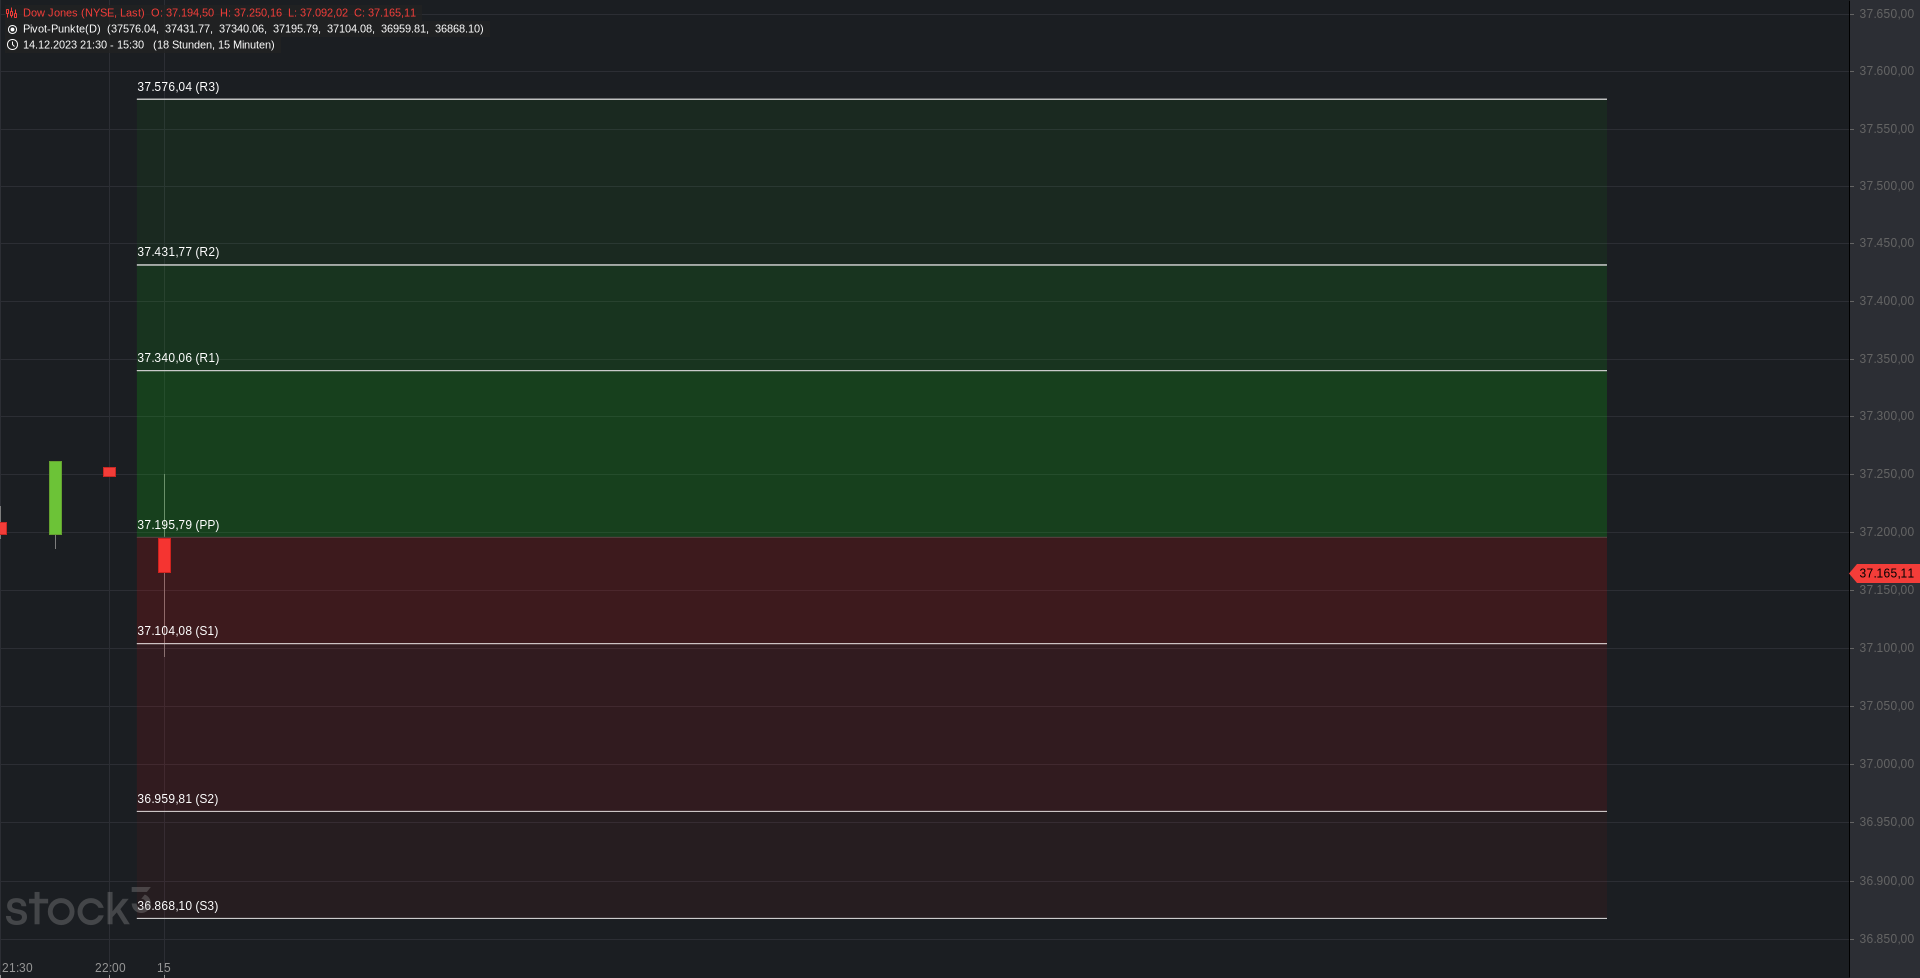Click the red 37.165,11 current price tag
The width and height of the screenshot is (1920, 978).
1885,573
